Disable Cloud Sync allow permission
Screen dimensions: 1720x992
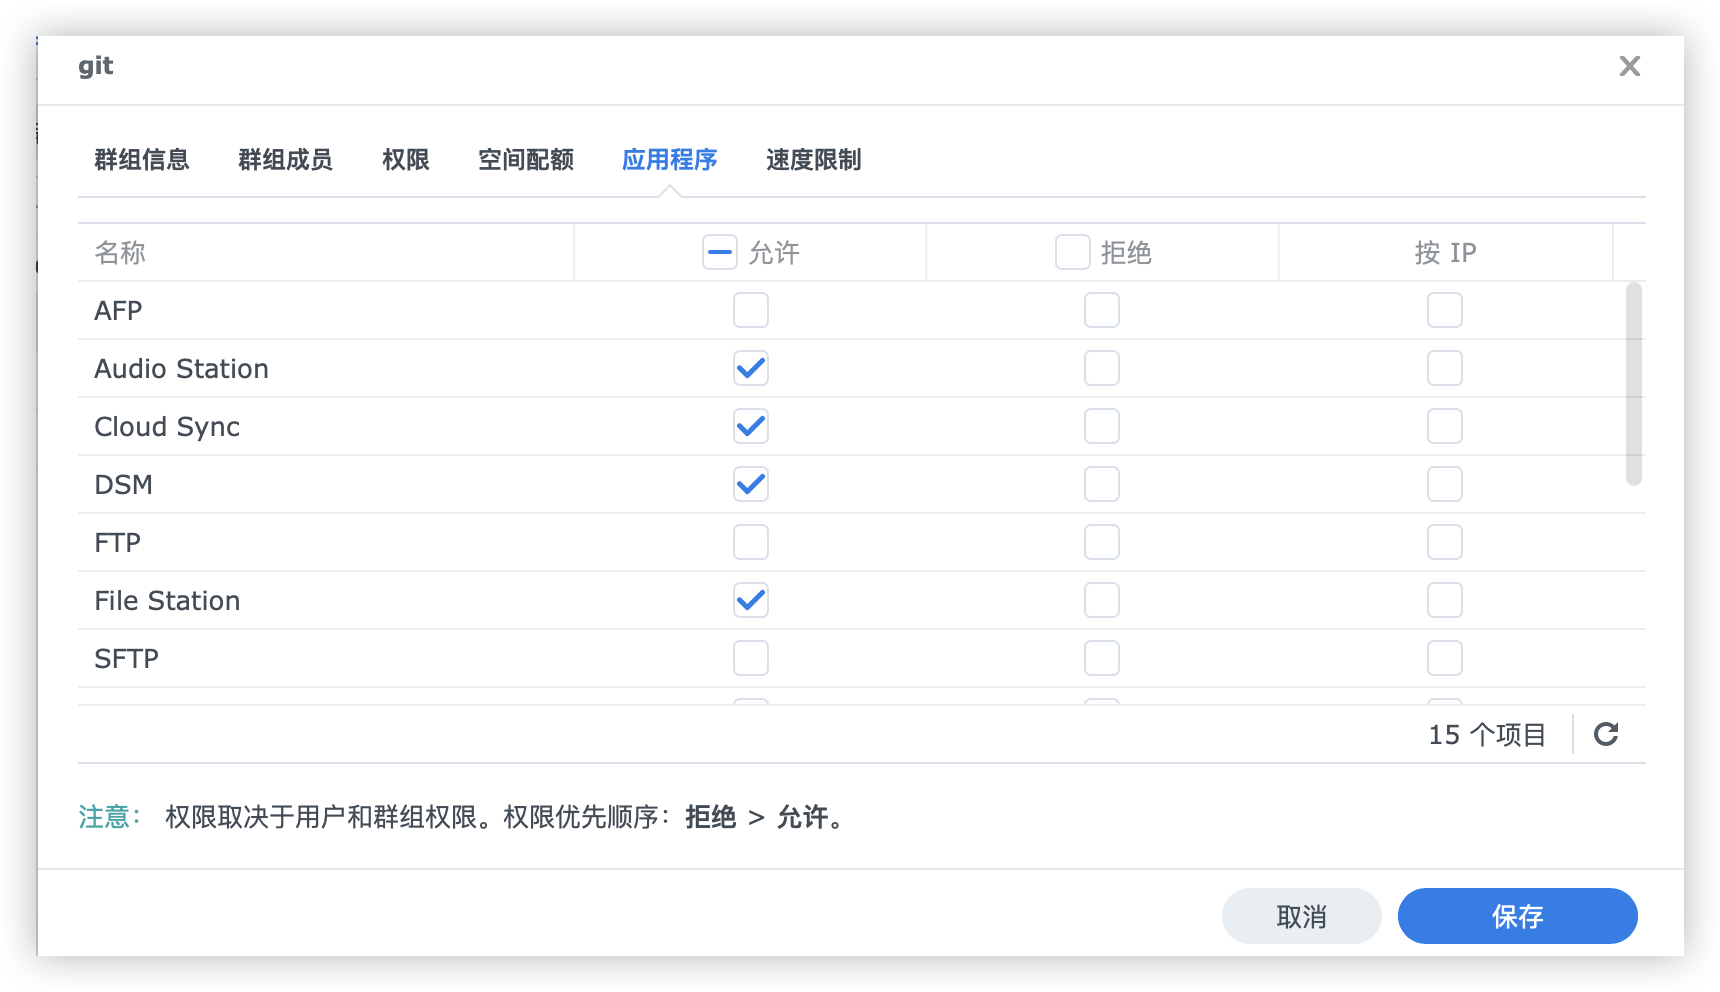(x=750, y=426)
